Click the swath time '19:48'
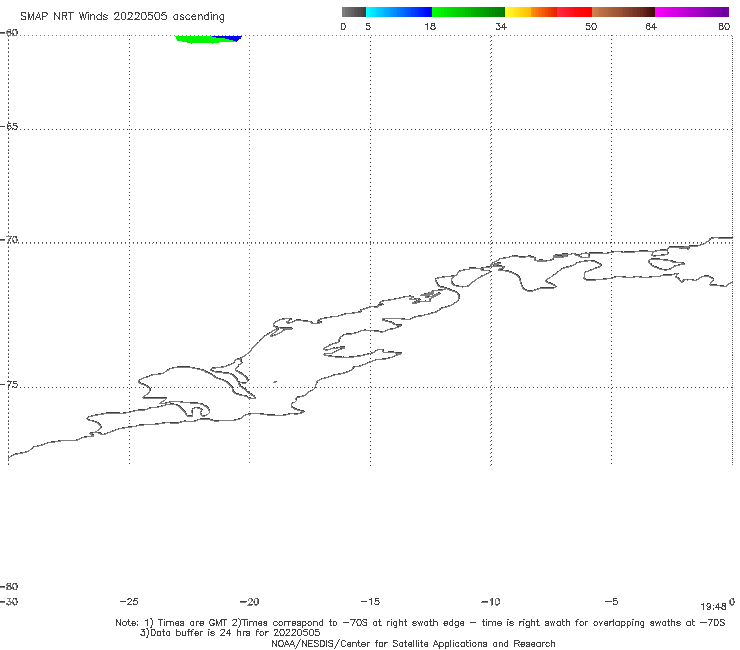This screenshot has height=650, width=740. [x=713, y=607]
